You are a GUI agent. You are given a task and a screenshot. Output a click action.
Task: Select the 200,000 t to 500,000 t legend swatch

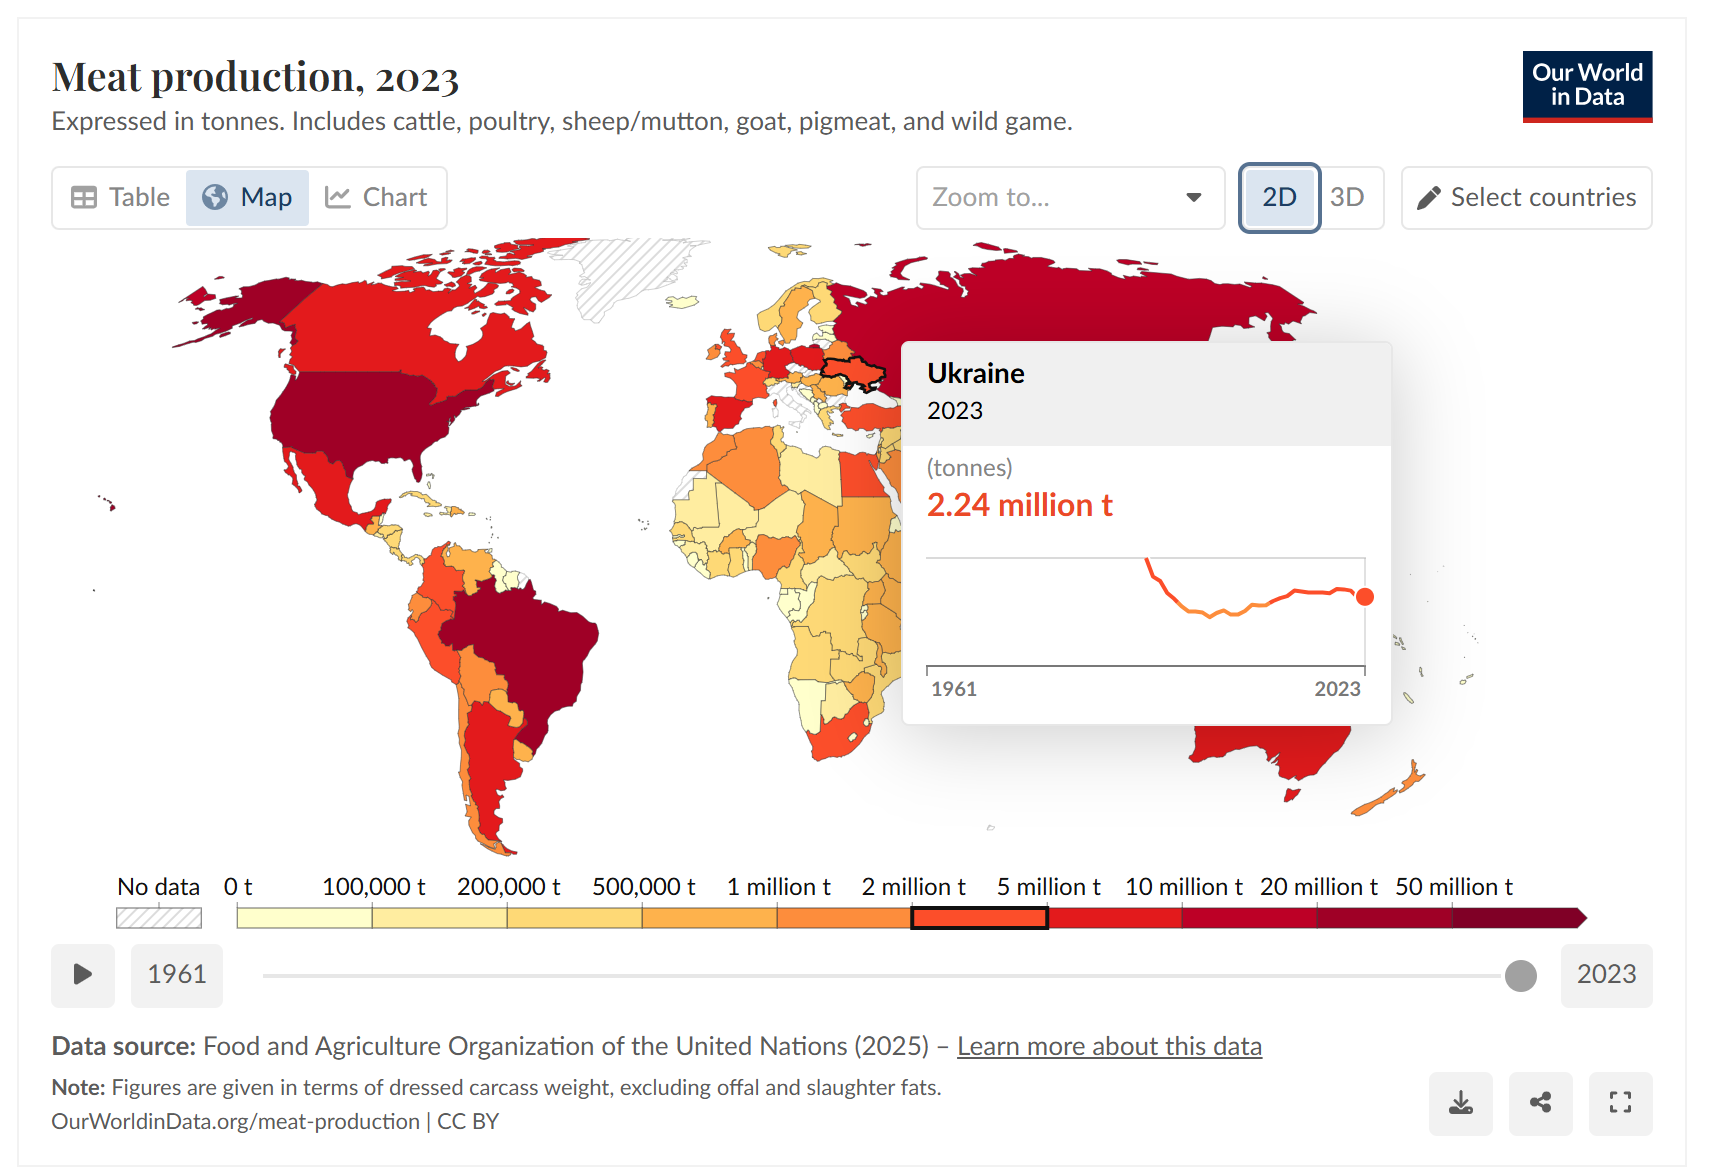574,917
